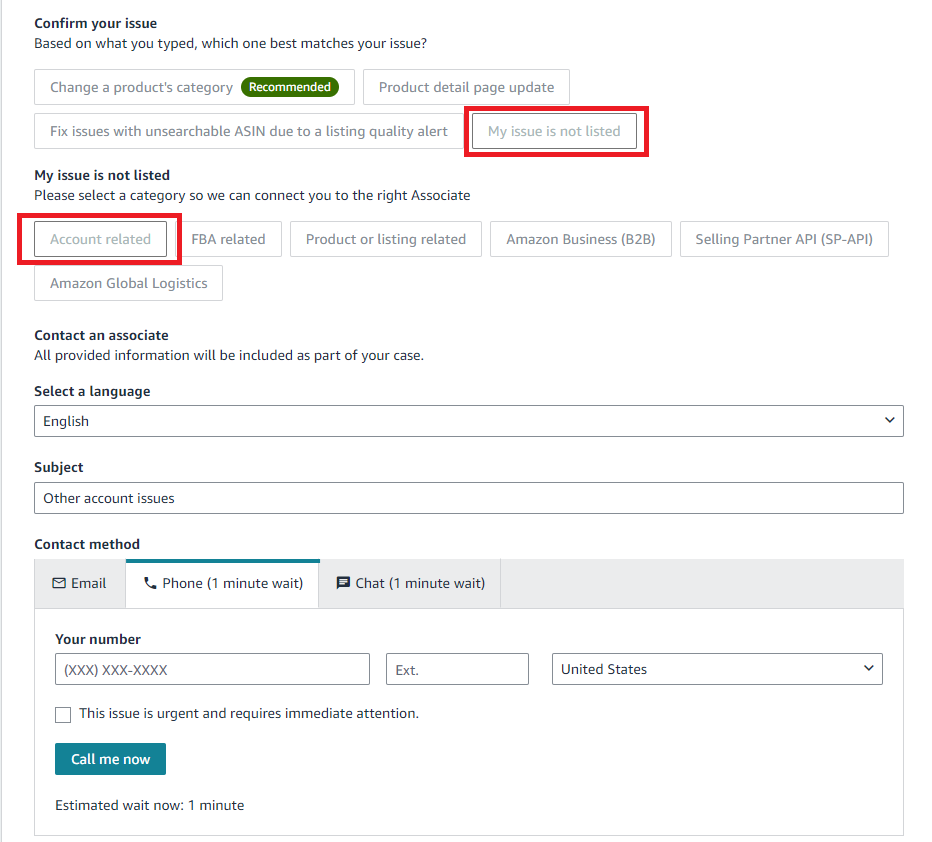The width and height of the screenshot is (932, 842).
Task: Select the FBA related category
Action: (x=230, y=239)
